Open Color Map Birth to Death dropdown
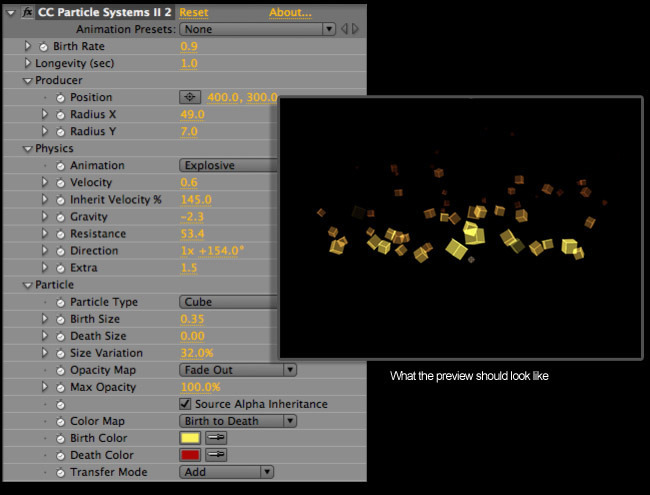This screenshot has height=495, width=650. tap(238, 421)
